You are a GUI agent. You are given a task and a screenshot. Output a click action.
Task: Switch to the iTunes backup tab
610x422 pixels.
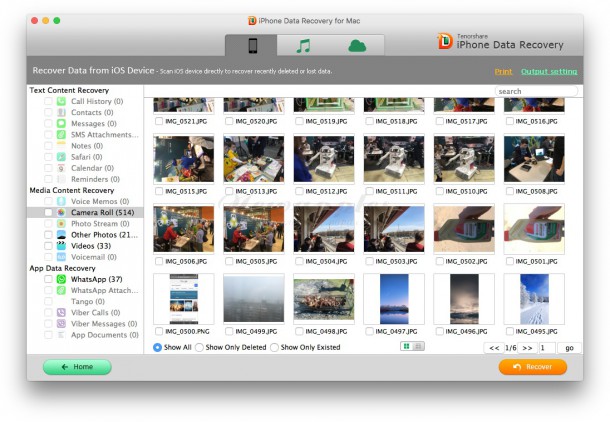pyautogui.click(x=303, y=46)
